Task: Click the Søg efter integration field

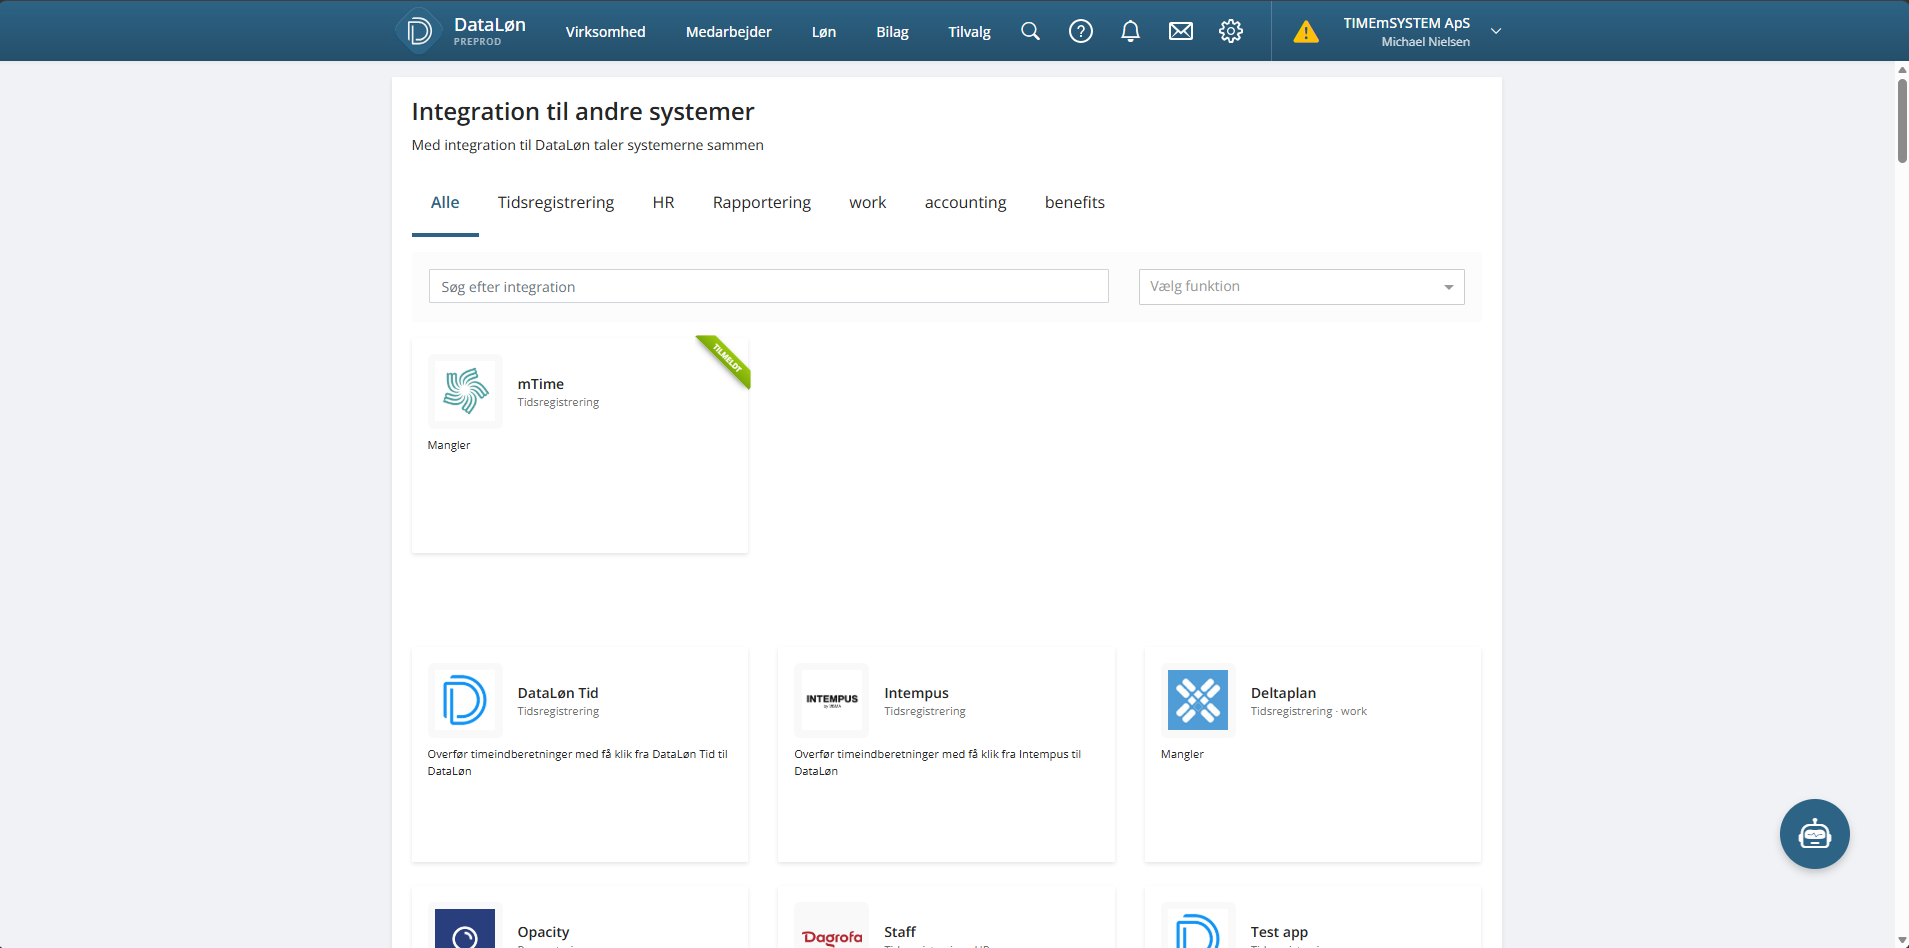Action: tap(768, 286)
